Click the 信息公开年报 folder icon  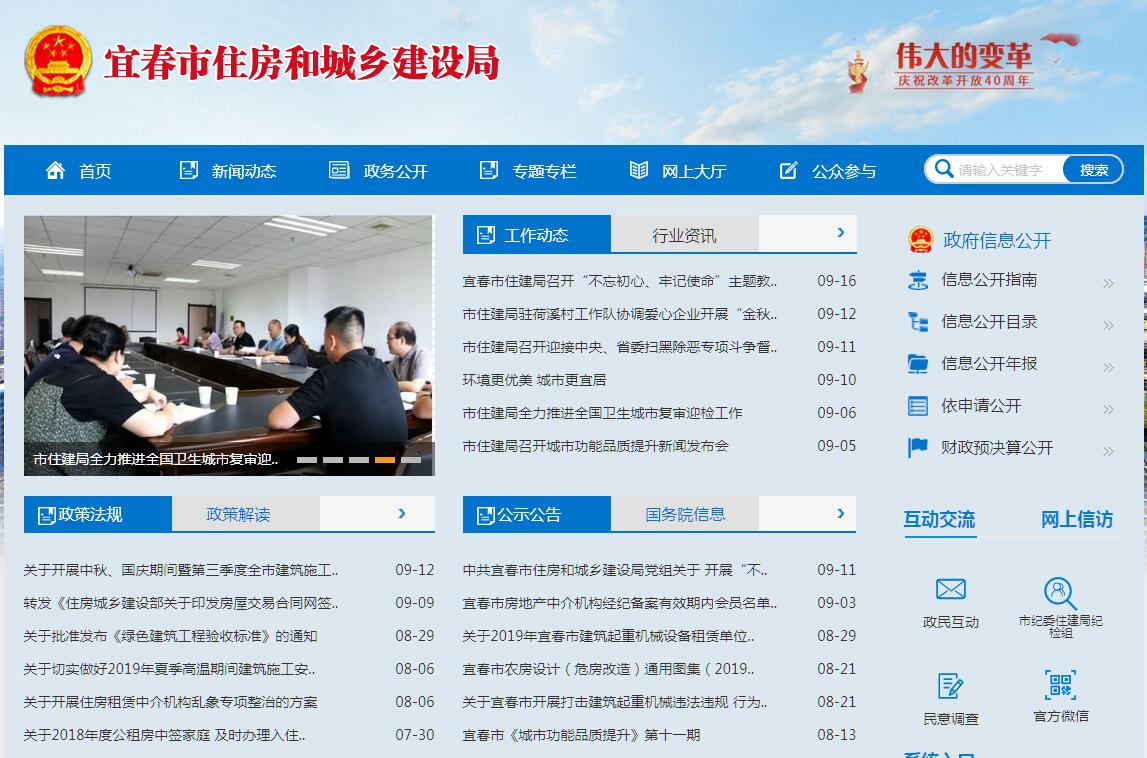[x=918, y=364]
